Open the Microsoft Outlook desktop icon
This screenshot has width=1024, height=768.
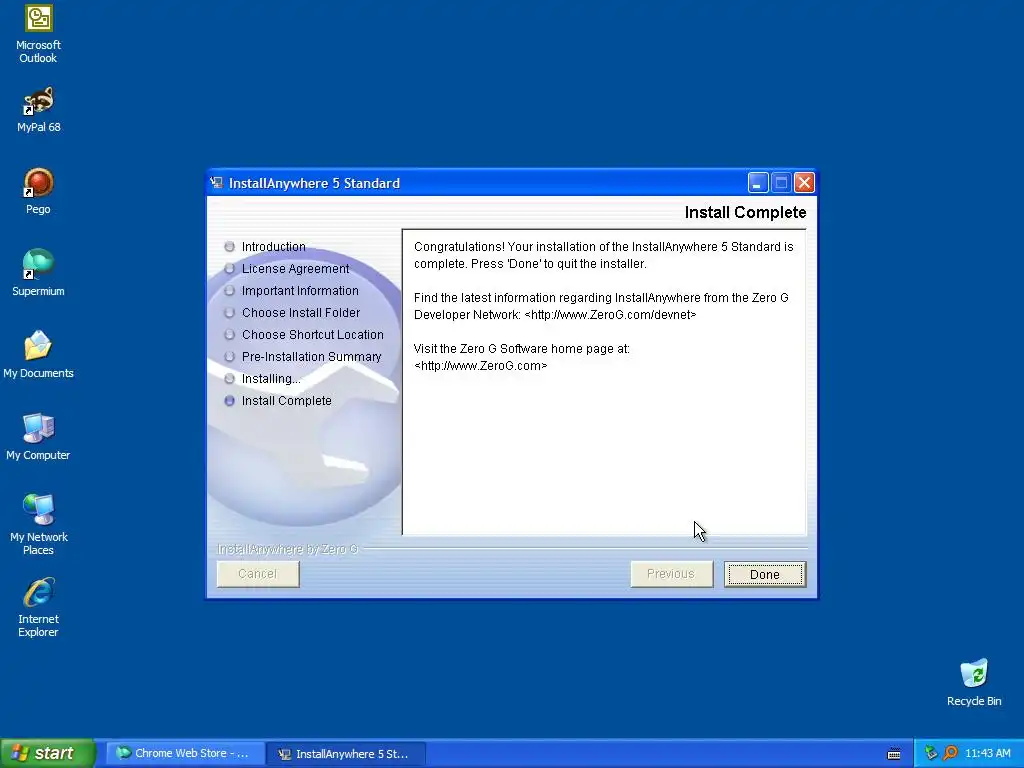click(x=39, y=34)
